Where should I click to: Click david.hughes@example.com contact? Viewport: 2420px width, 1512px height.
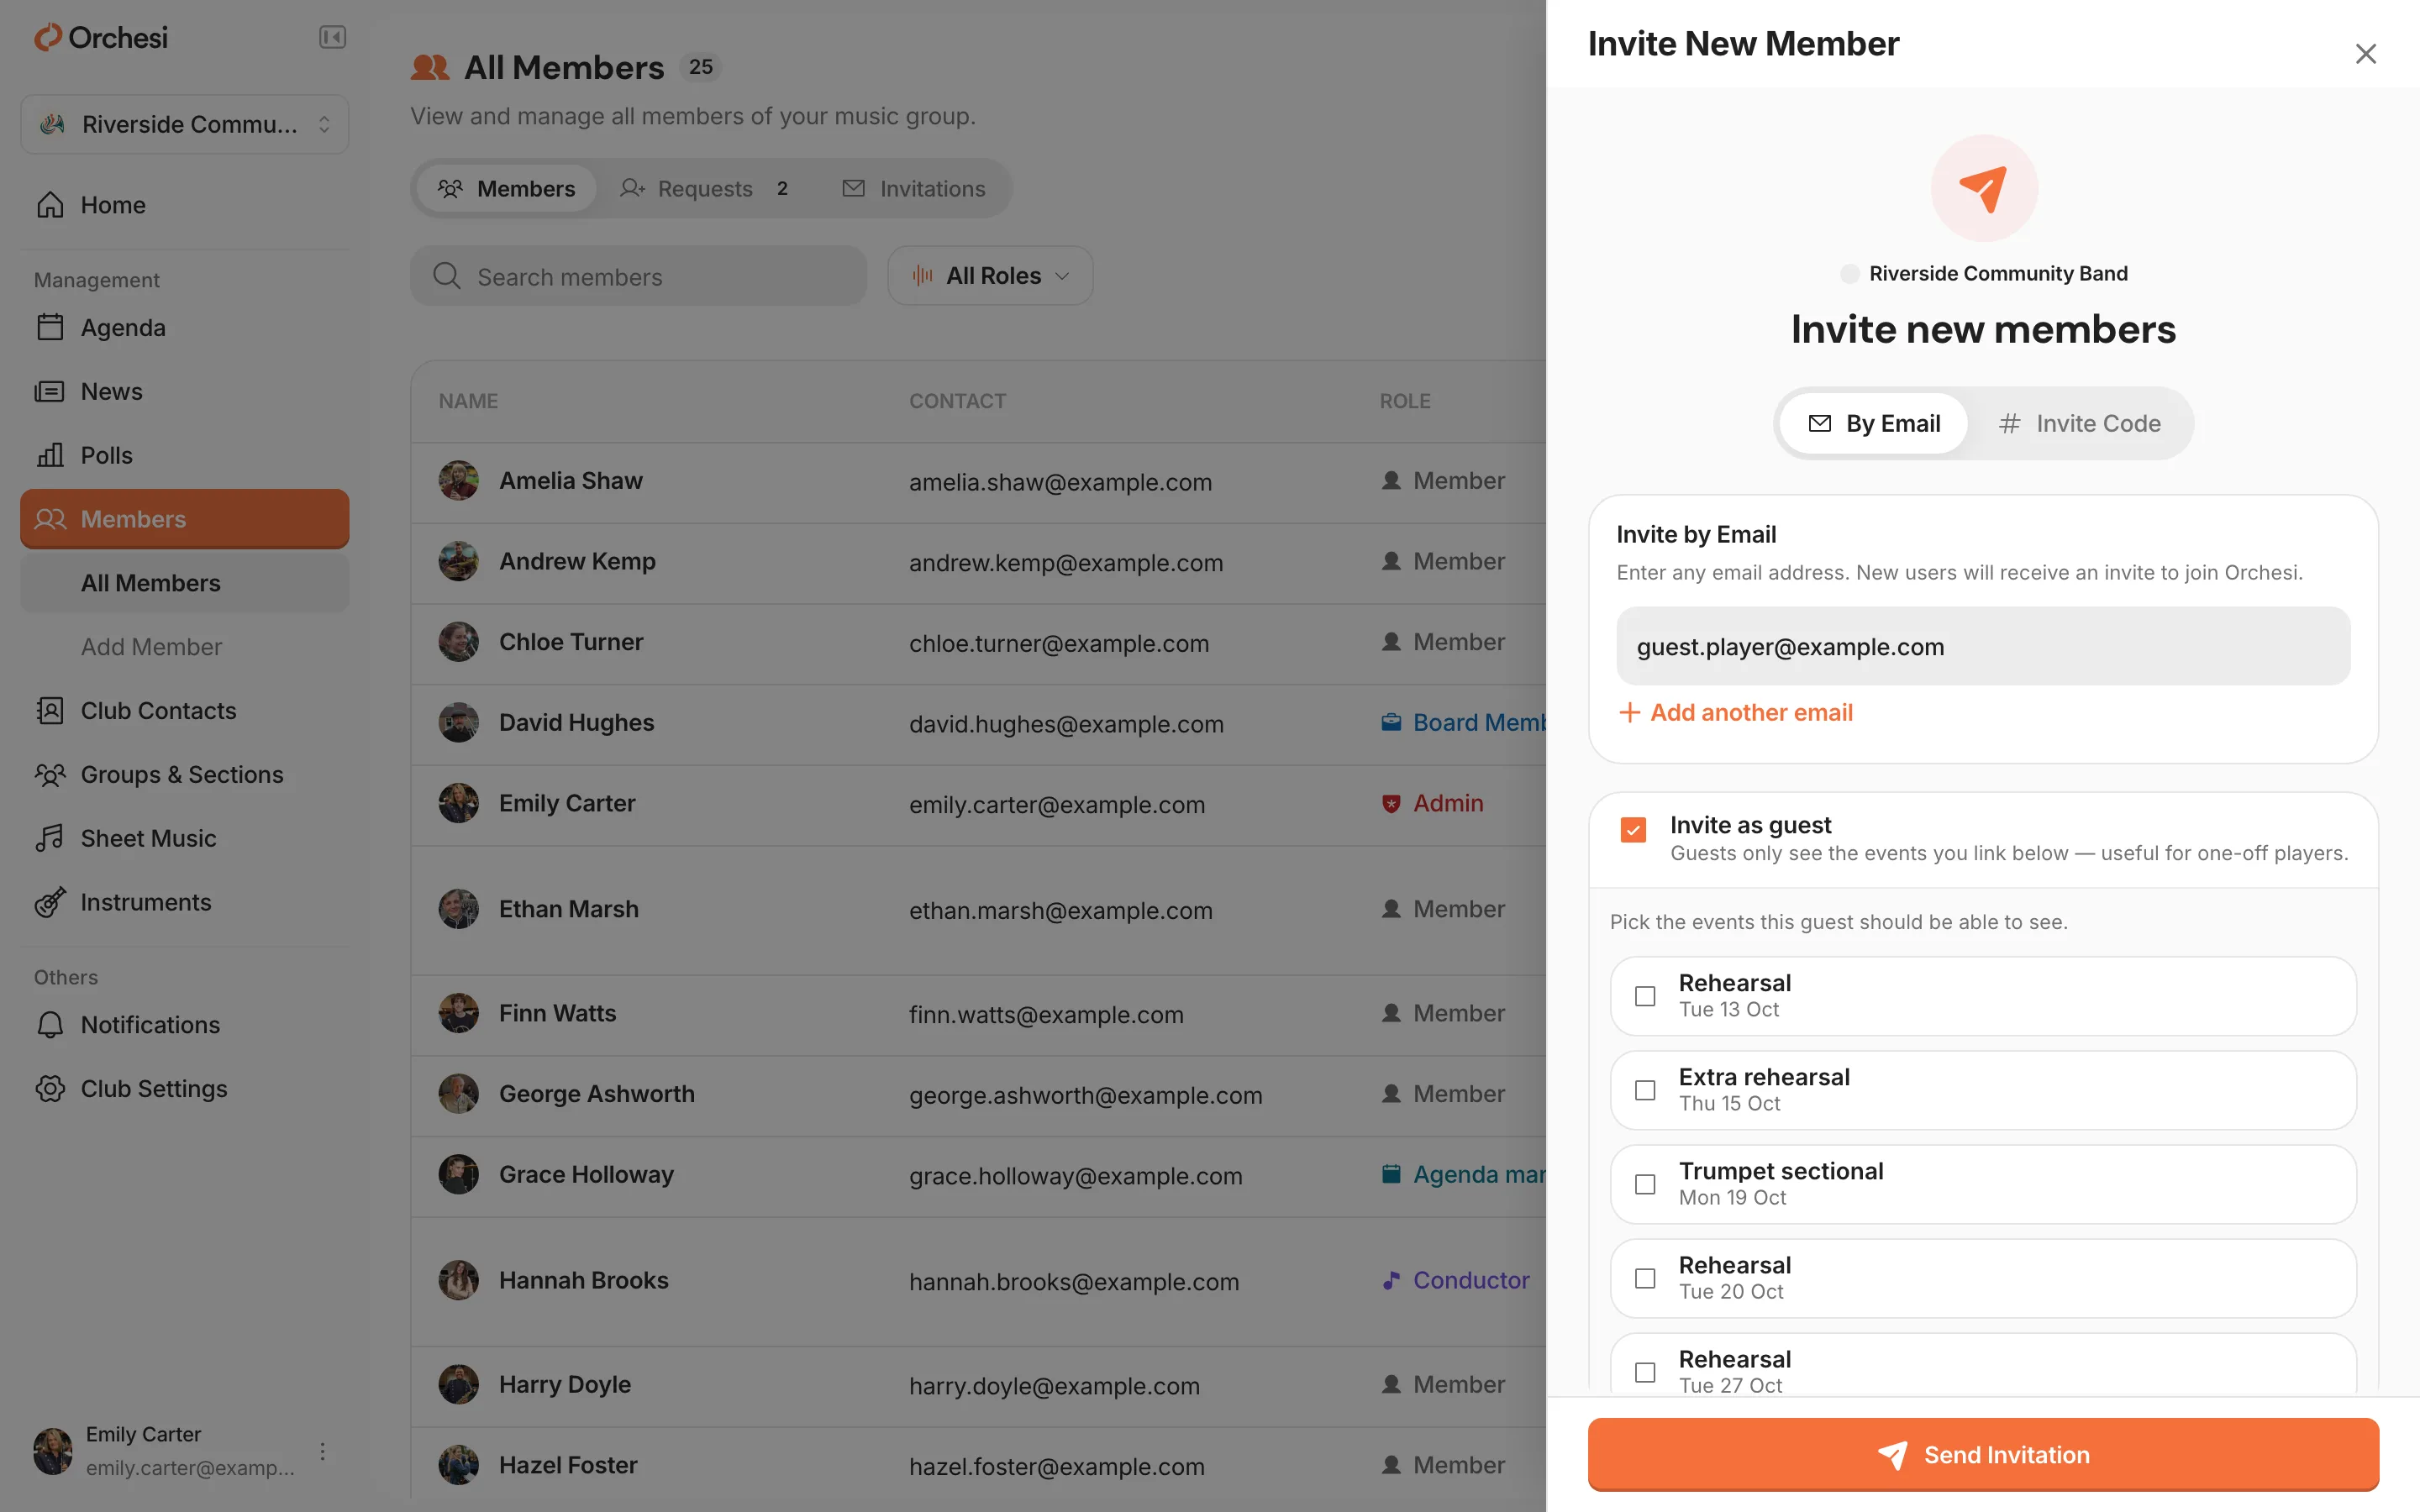[1066, 724]
